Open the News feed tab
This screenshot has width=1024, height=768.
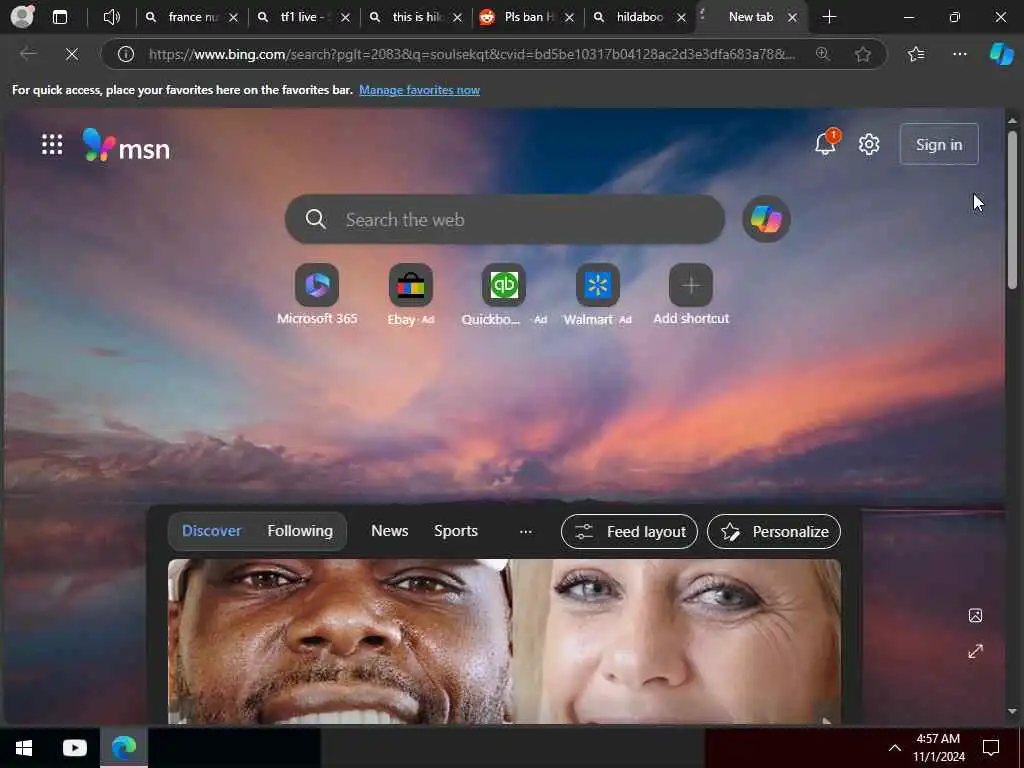coord(389,531)
